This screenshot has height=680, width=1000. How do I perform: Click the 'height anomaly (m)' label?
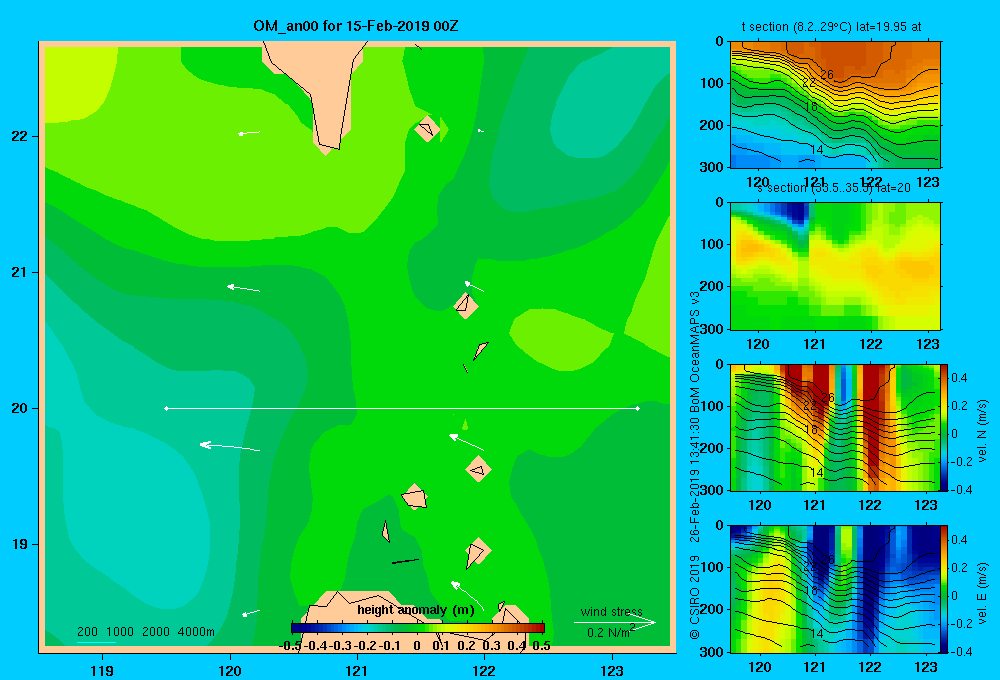click(x=416, y=610)
